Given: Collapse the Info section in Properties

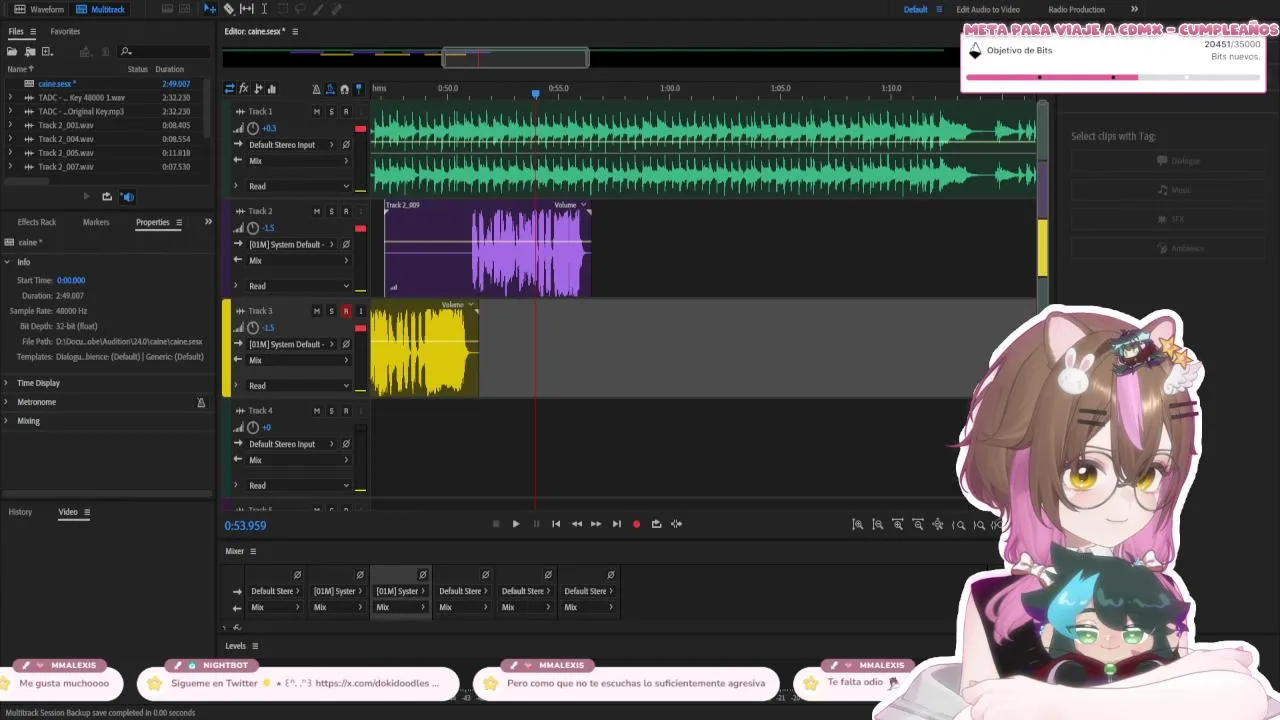Looking at the screenshot, I should point(8,262).
